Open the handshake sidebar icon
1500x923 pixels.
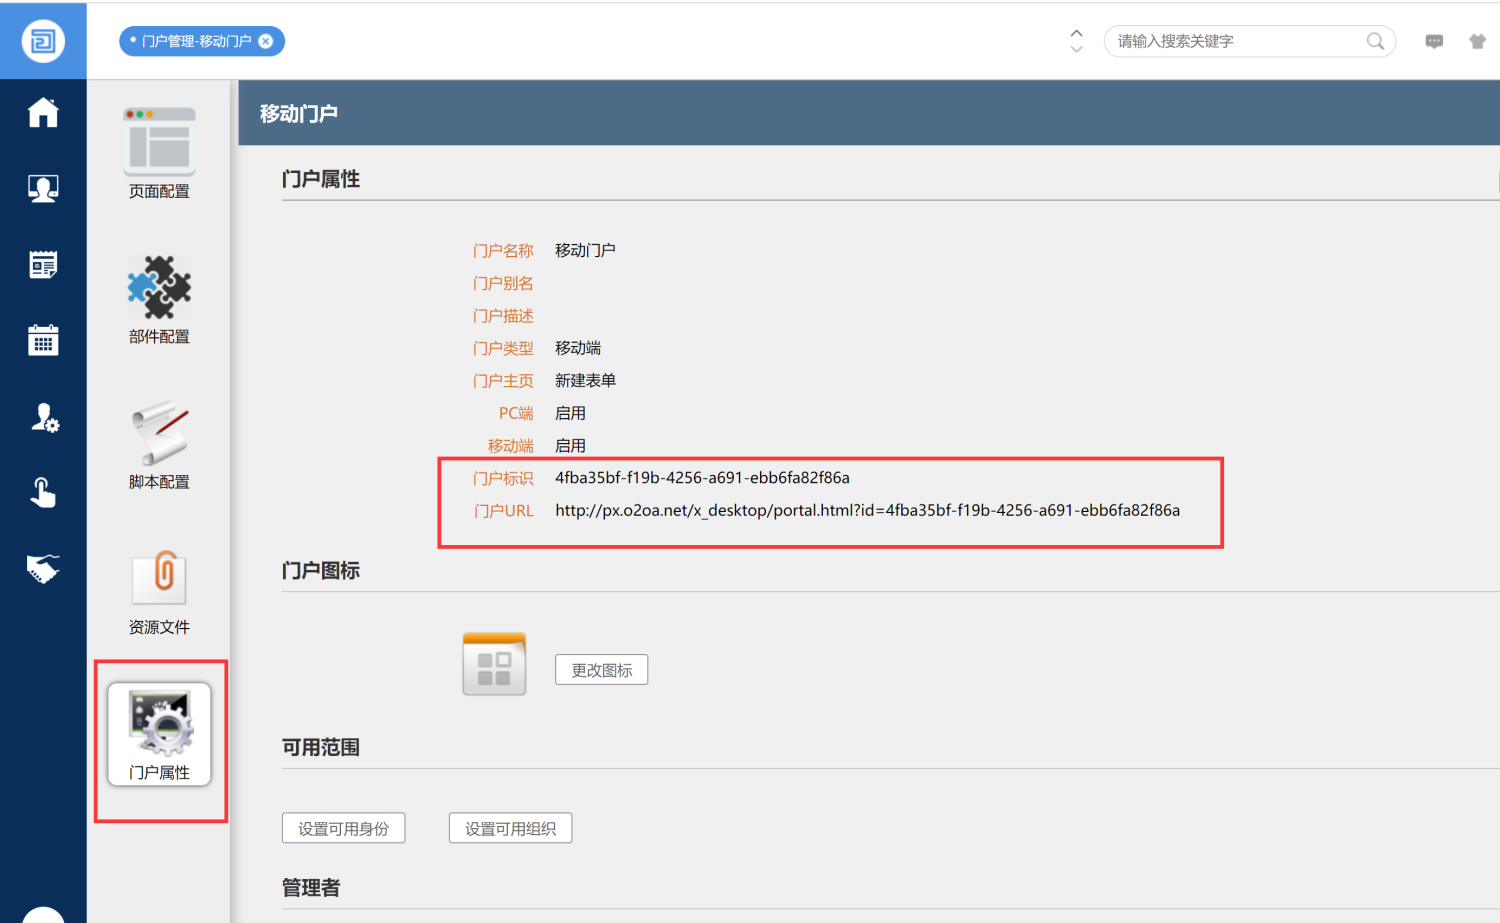43,568
